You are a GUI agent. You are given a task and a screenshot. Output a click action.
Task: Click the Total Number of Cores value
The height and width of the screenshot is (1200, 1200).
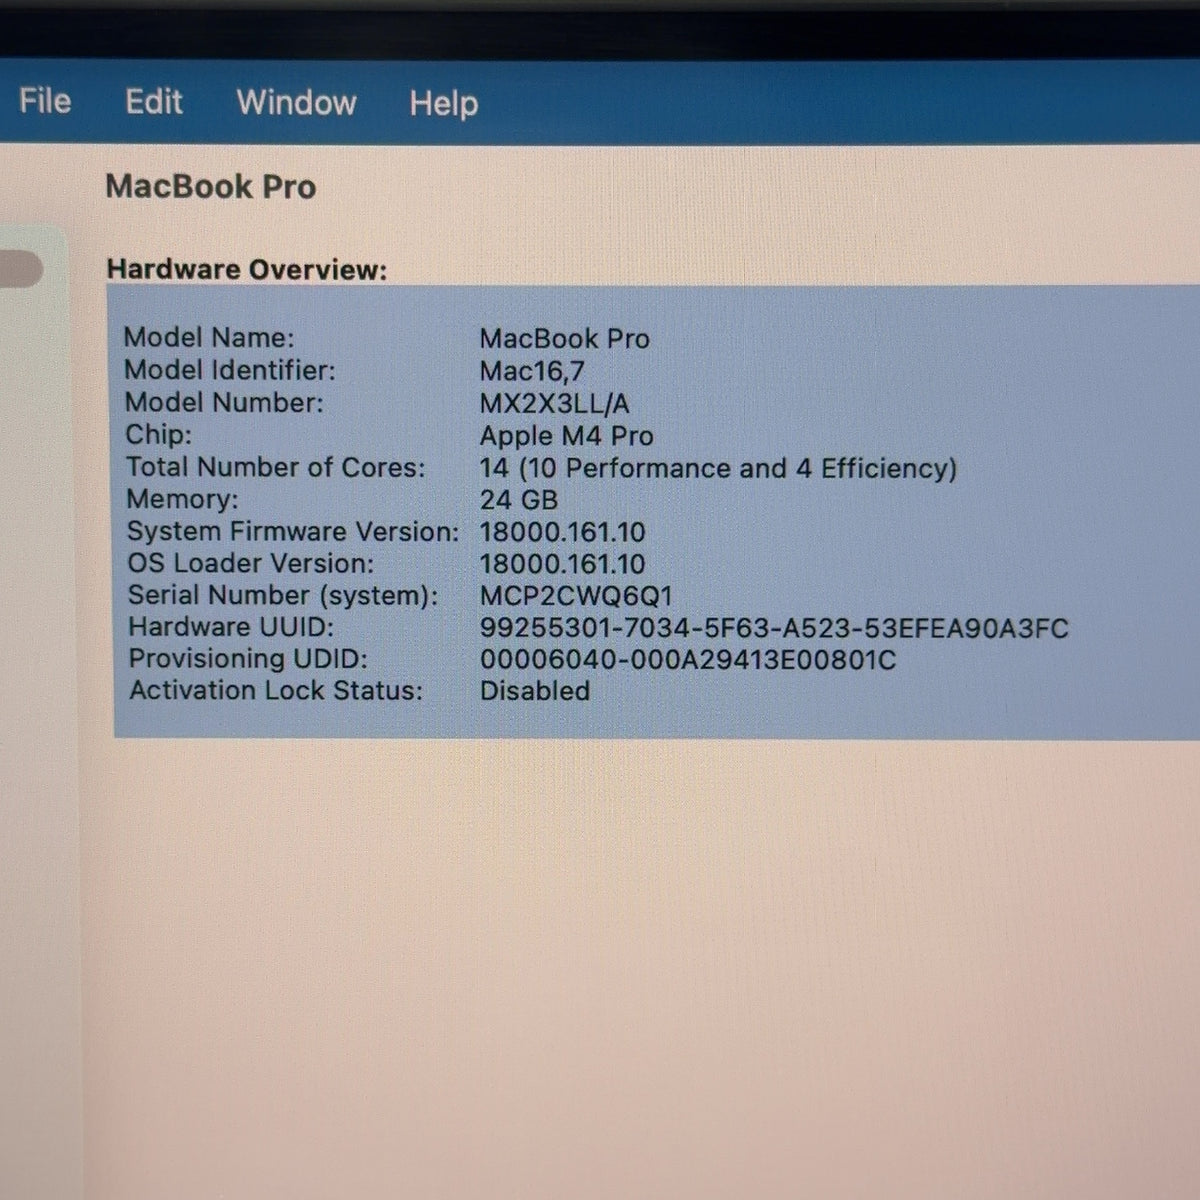[x=718, y=468]
